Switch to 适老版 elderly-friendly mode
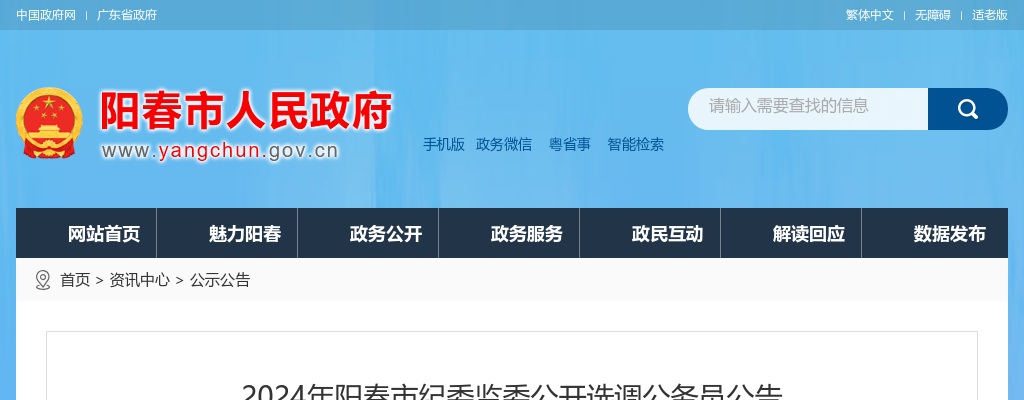Image resolution: width=1024 pixels, height=400 pixels. pyautogui.click(x=989, y=15)
